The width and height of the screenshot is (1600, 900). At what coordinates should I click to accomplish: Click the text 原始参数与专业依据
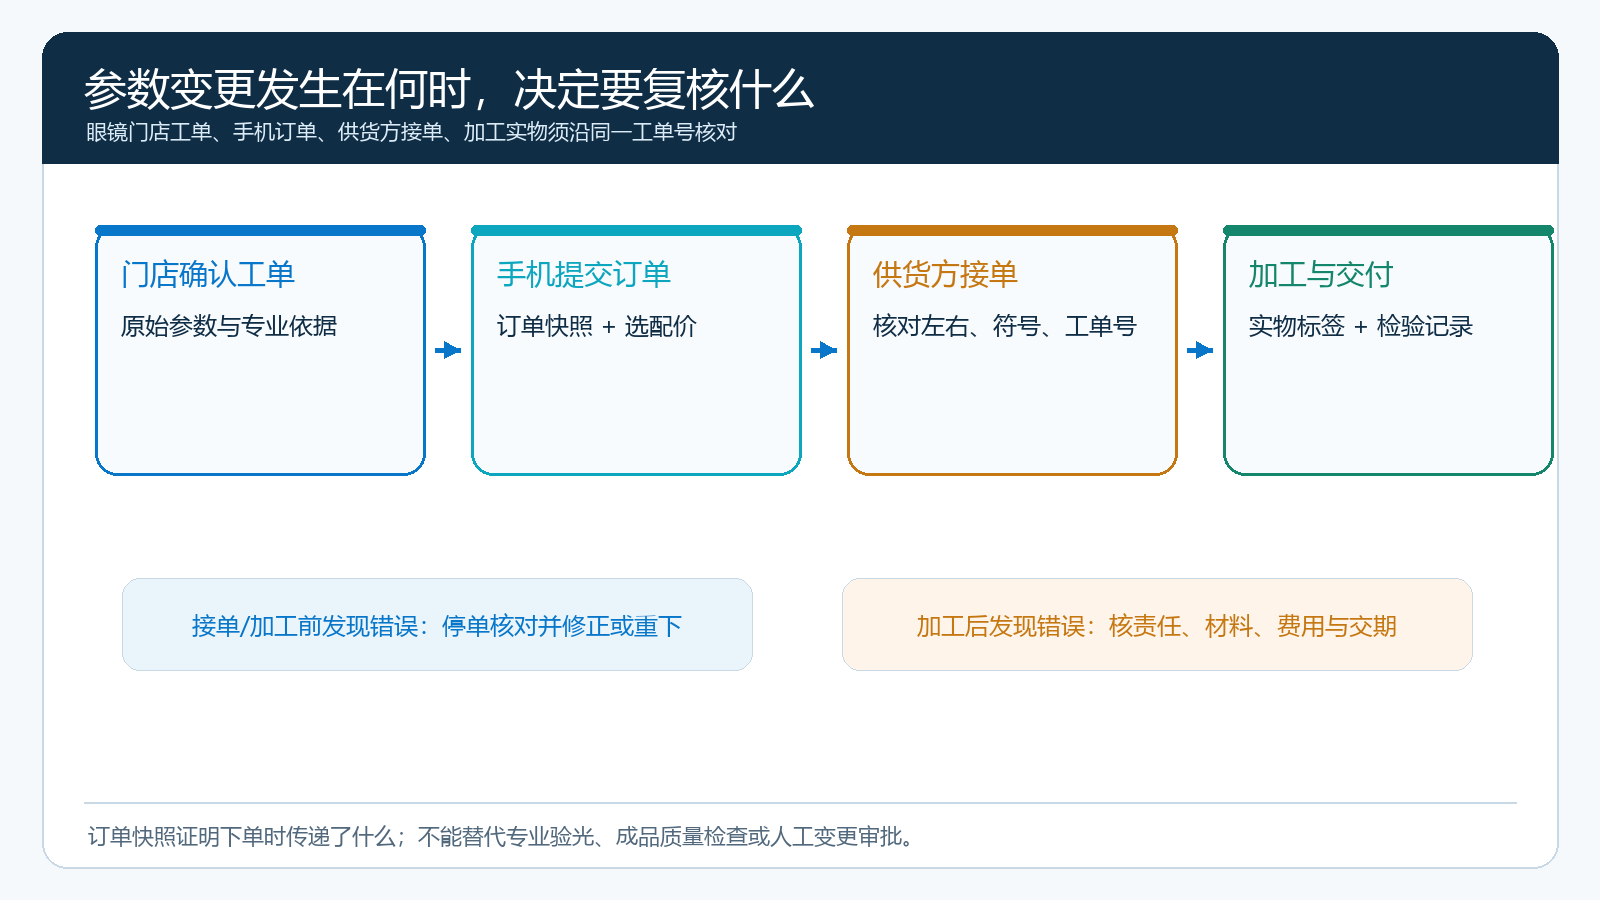229,326
